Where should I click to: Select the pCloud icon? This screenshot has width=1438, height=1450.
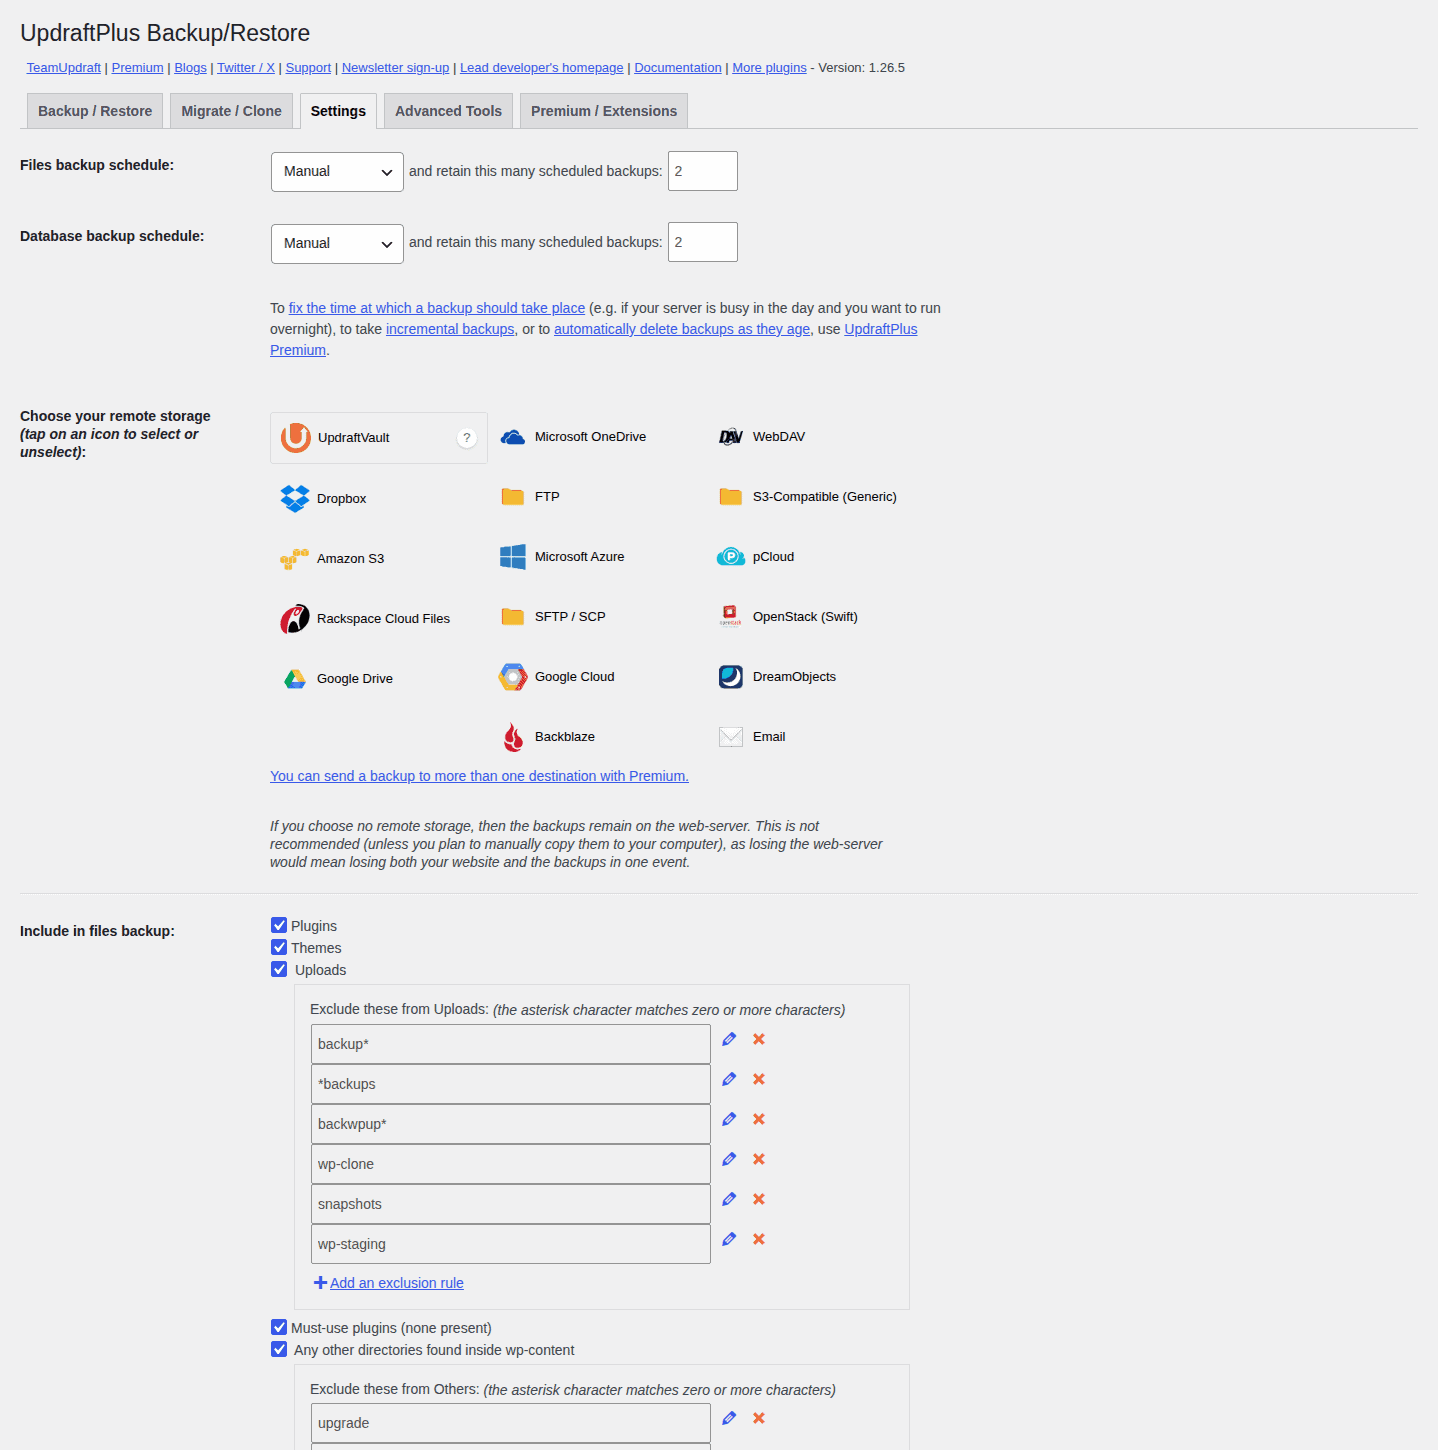[x=731, y=557]
